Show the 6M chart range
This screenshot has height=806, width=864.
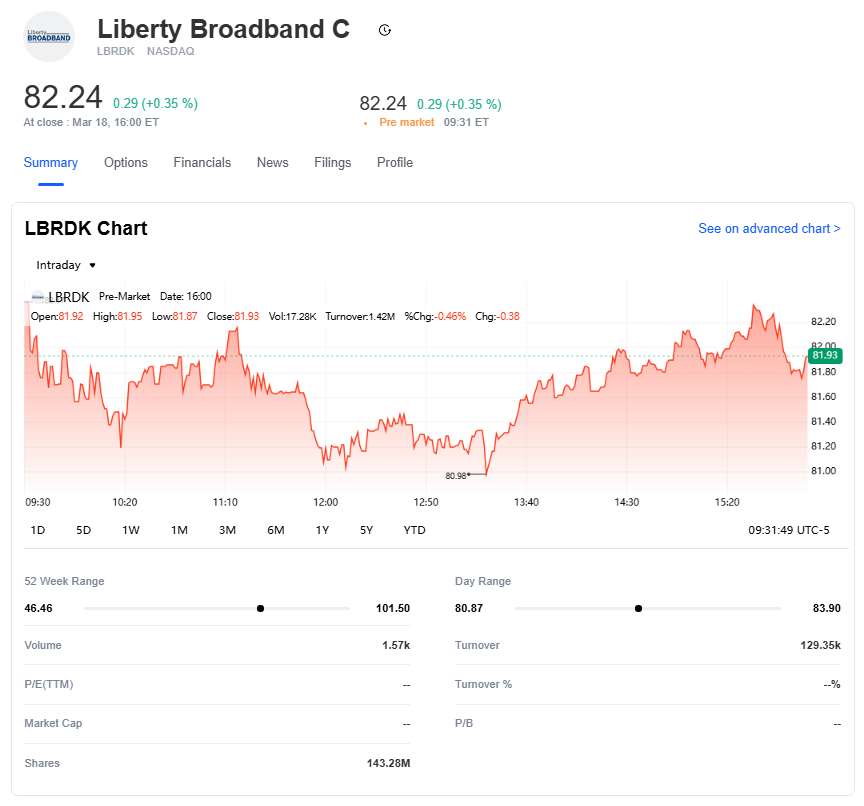point(276,530)
